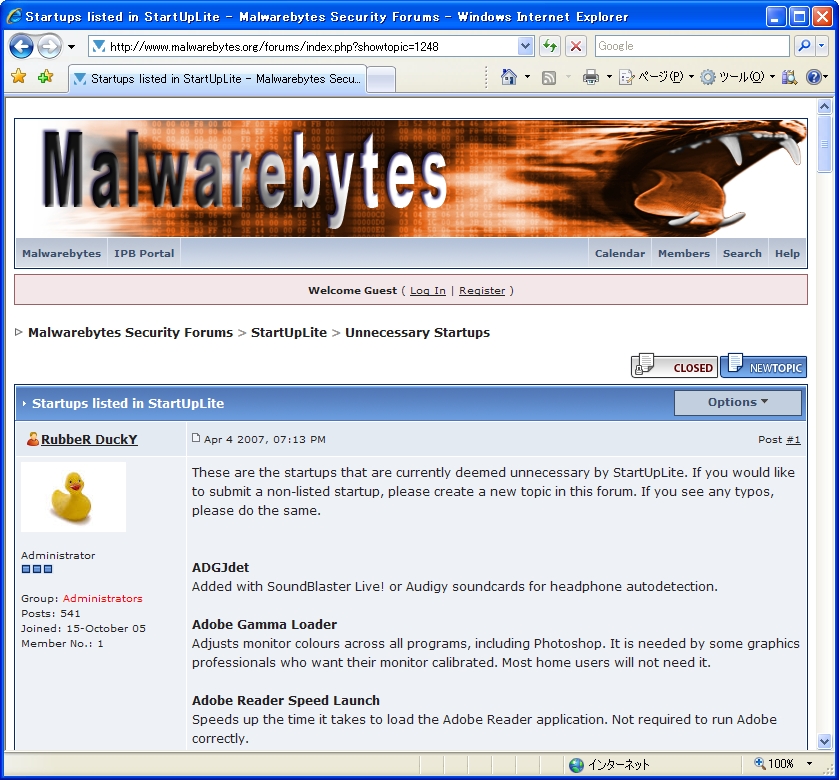Click the vertical scrollbar thumb
839x780 pixels.
tap(825, 144)
